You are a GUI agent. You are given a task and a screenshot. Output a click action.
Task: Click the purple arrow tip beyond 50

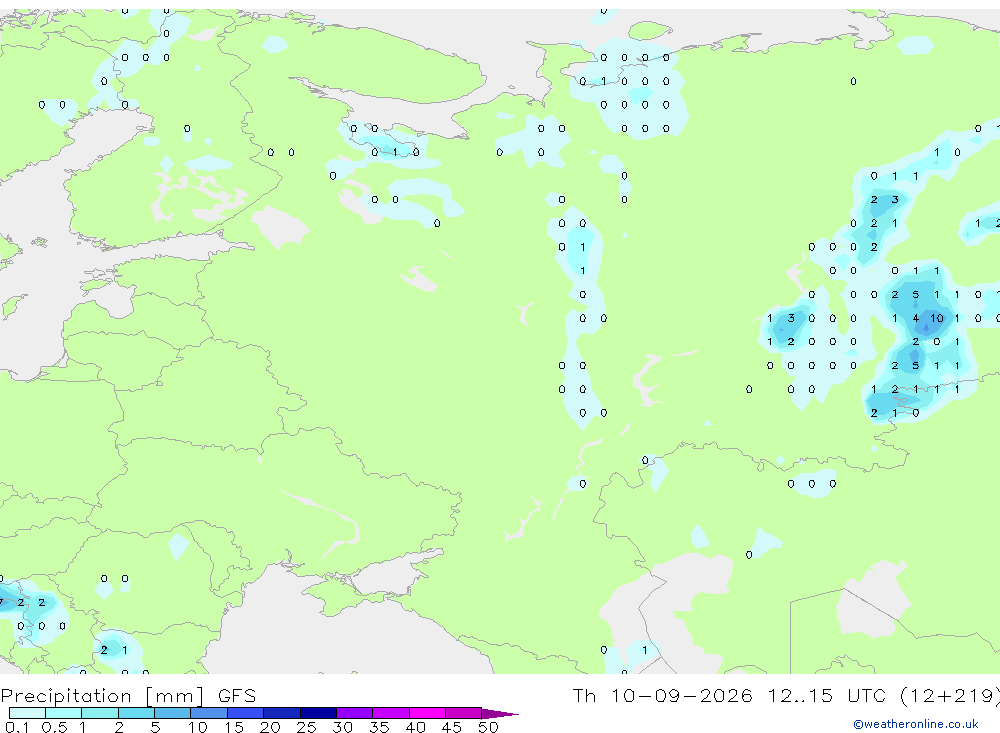click(501, 713)
